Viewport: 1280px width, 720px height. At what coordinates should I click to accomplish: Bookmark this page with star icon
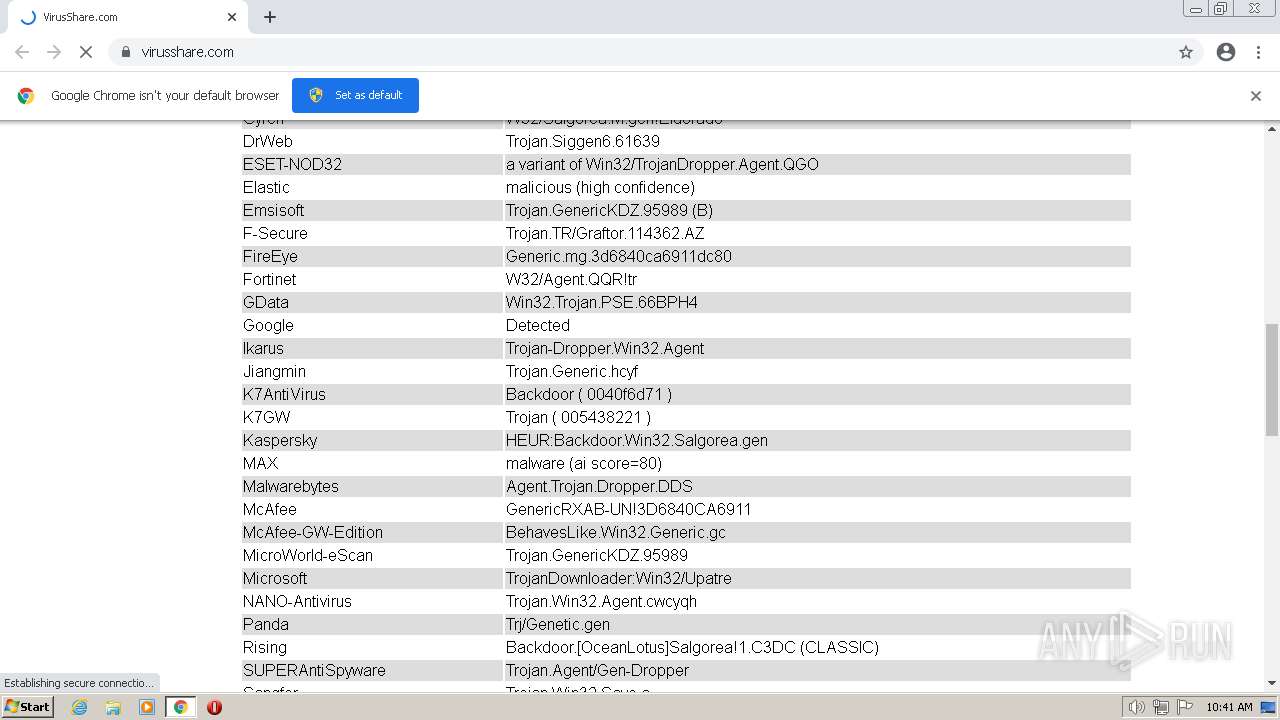[1186, 52]
